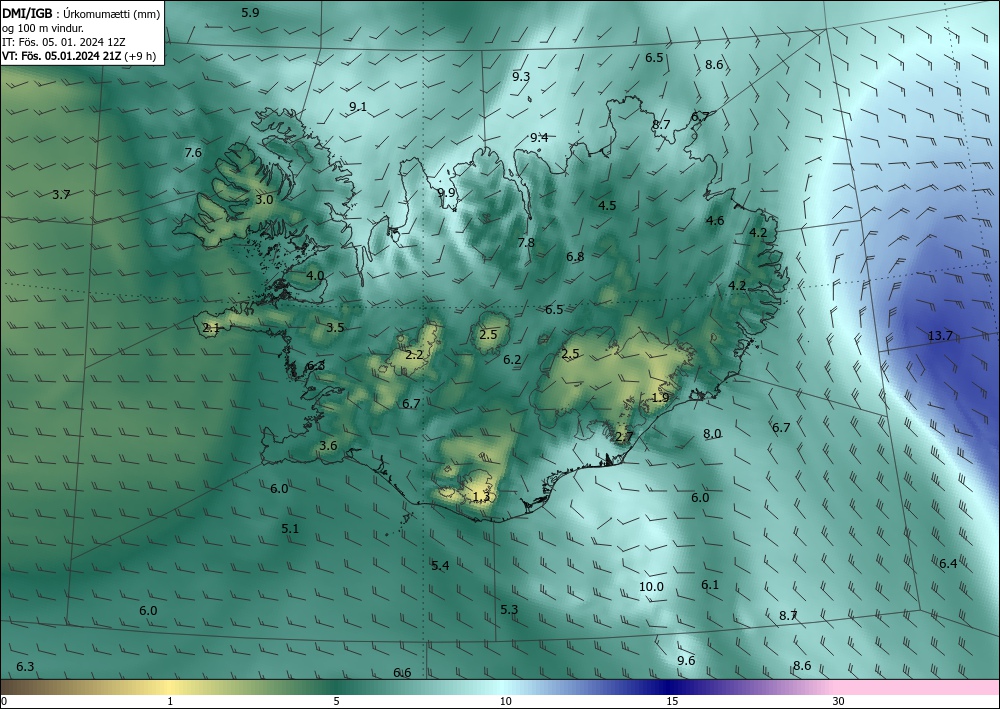Click the 4.5 value in the northeast

[x=607, y=205]
